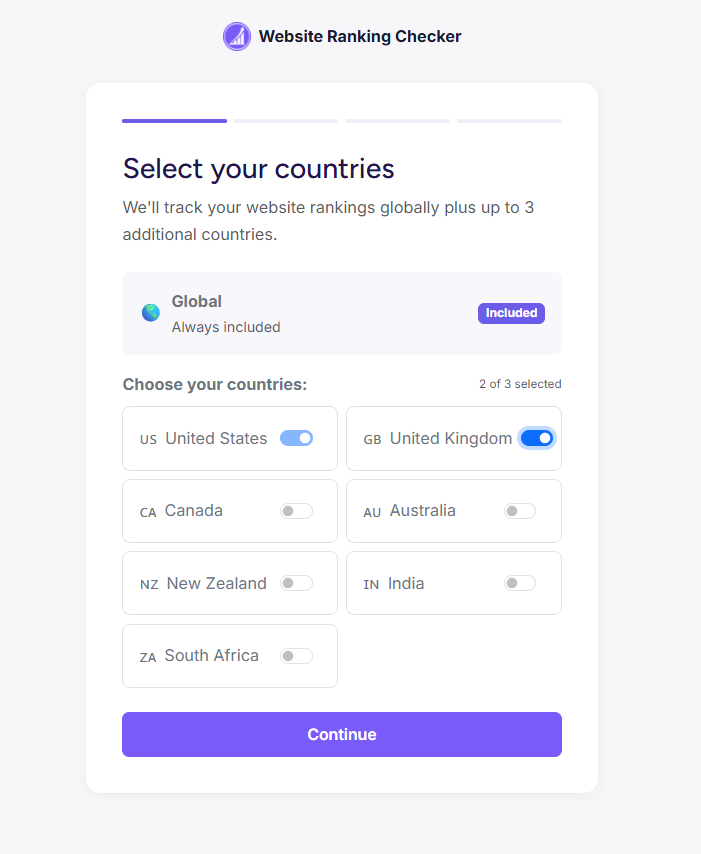Viewport: 701px width, 854px height.
Task: Disable the United Kingdom toggle
Action: pyautogui.click(x=536, y=438)
